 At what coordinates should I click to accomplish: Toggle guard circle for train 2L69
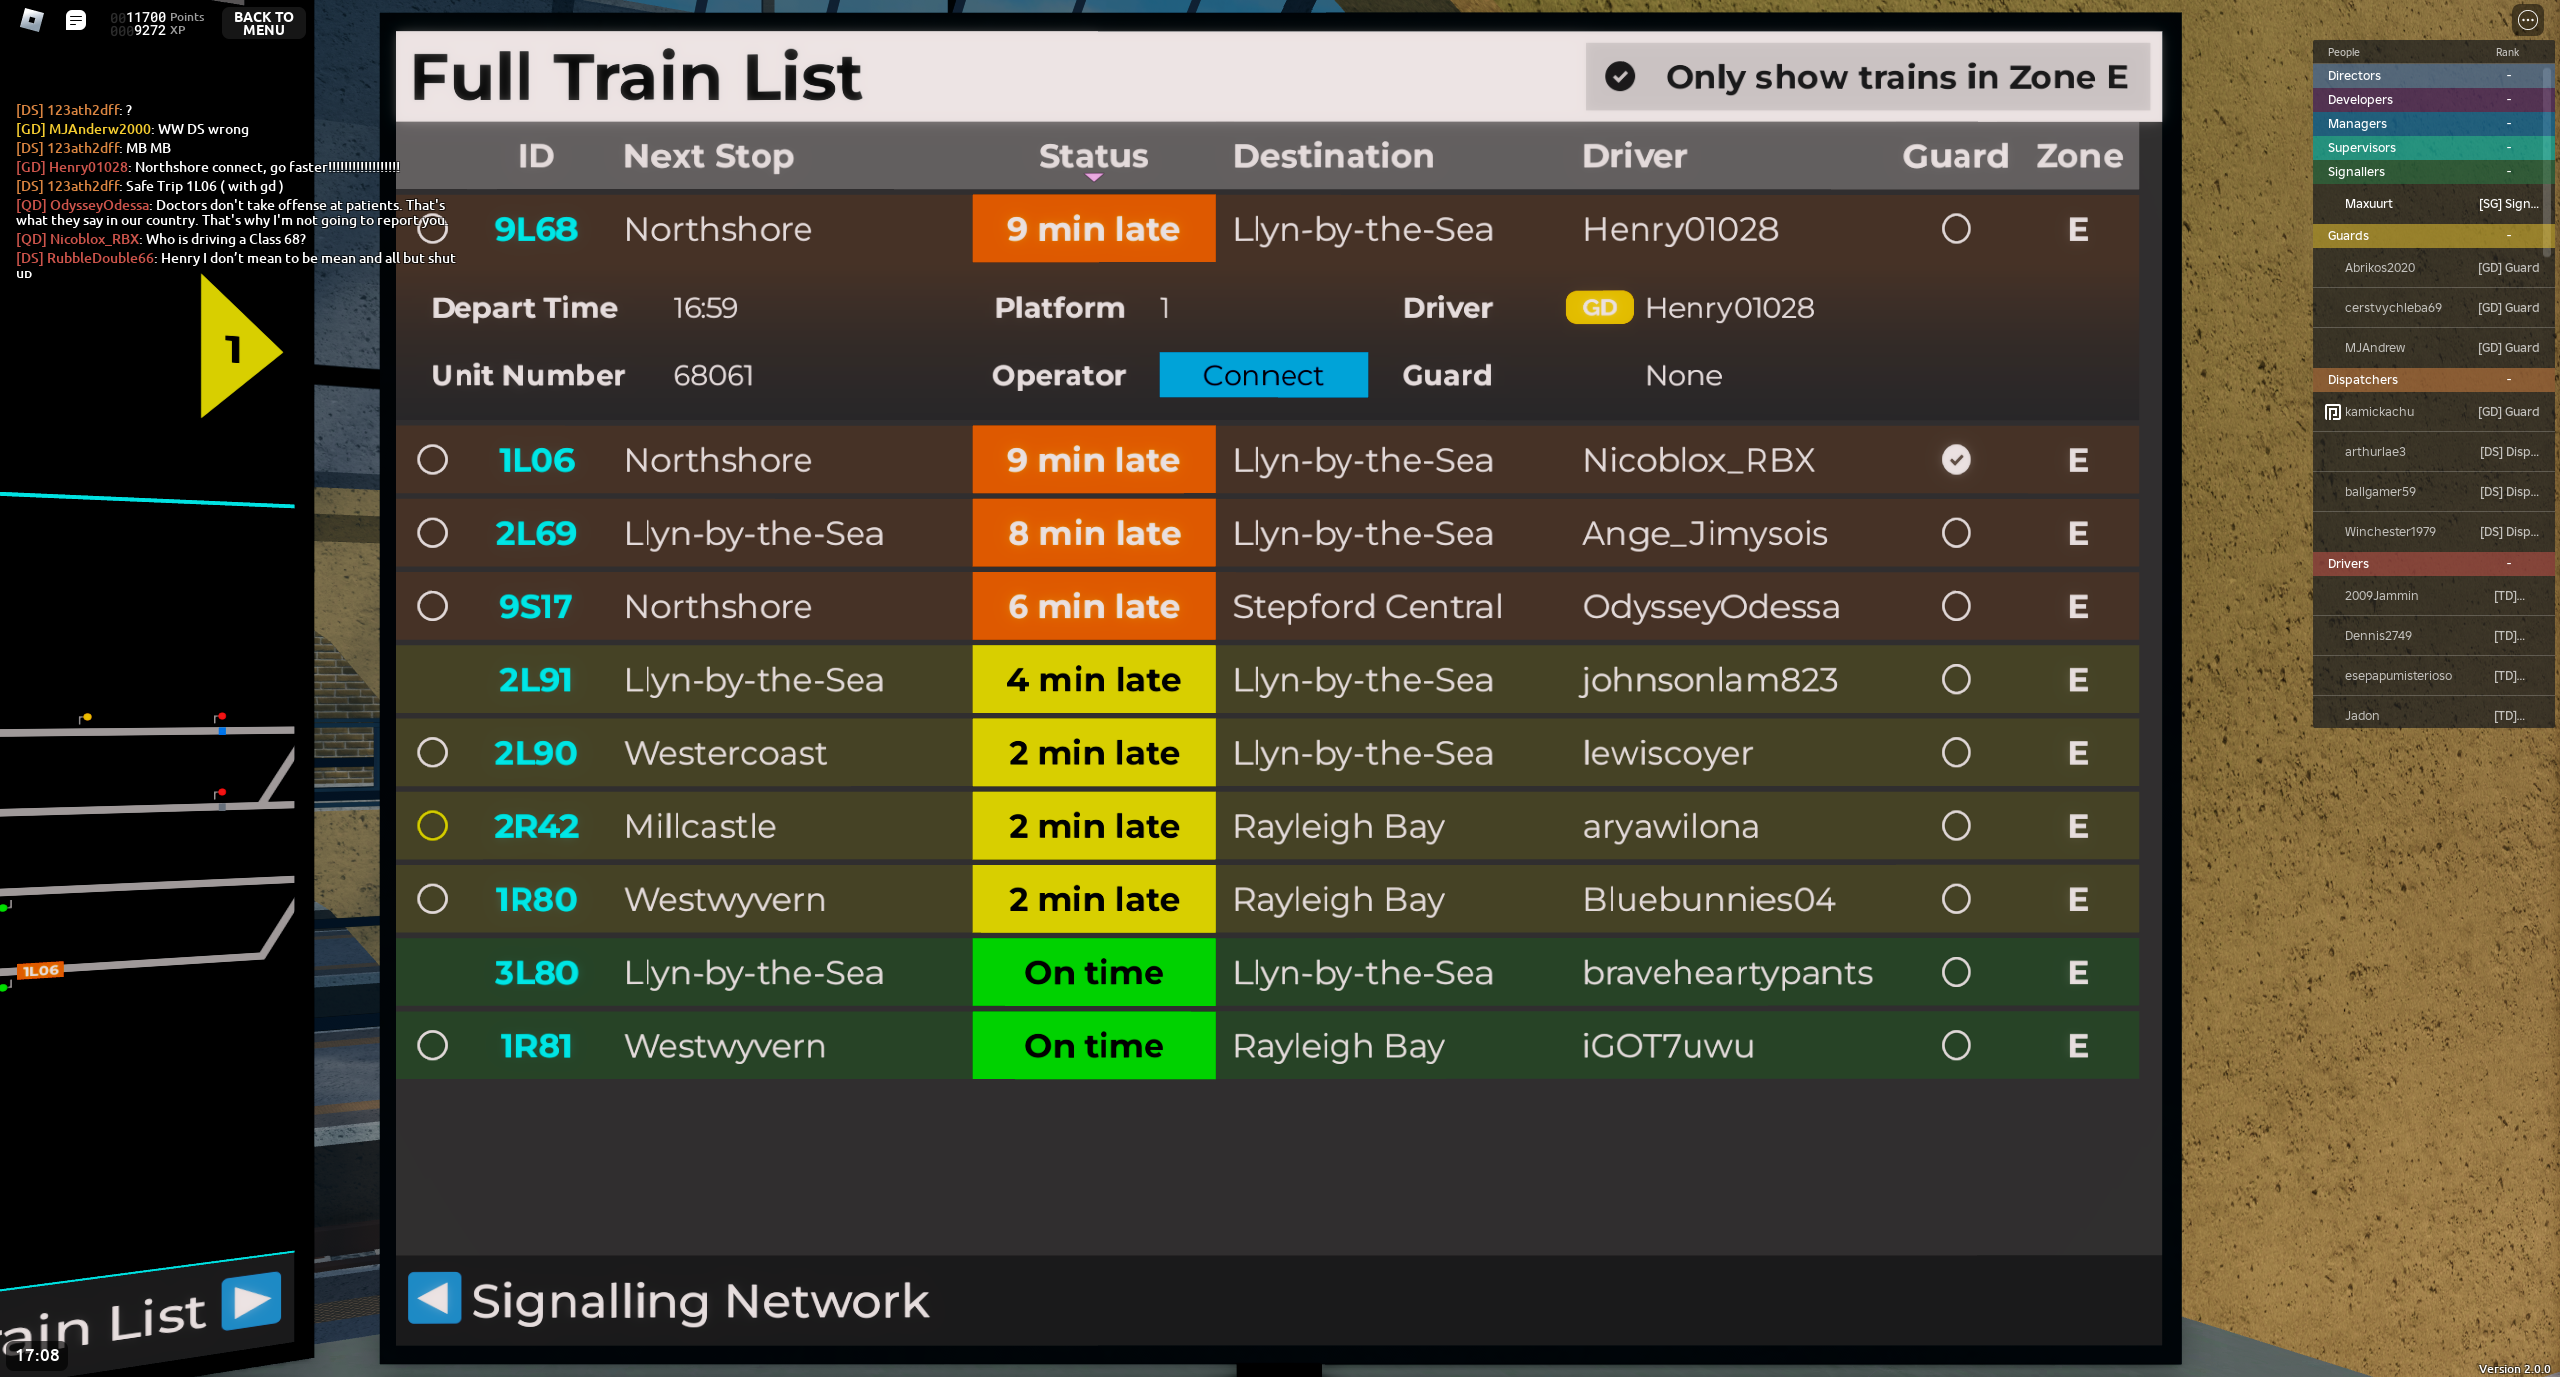point(1955,533)
